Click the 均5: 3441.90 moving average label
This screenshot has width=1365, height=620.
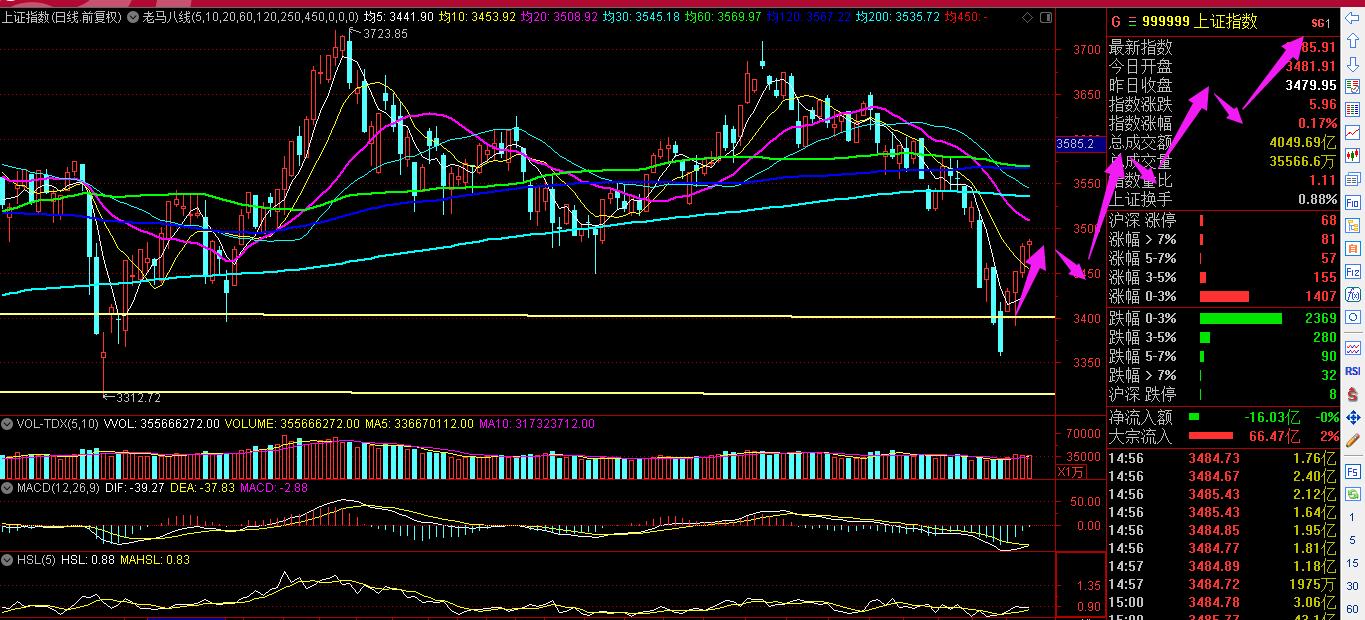pos(398,17)
